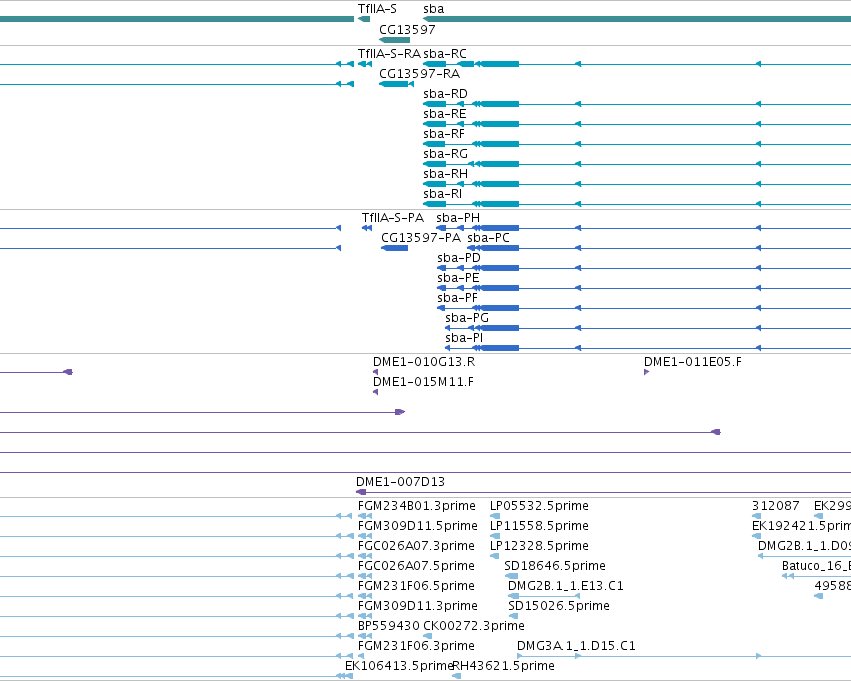Screen dimensions: 851x681
Task: Click the CG13597-PA coding block
Action: 395,248
